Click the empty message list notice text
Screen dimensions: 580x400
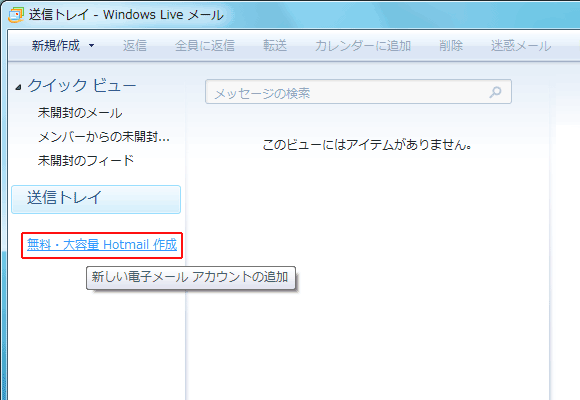[367, 145]
